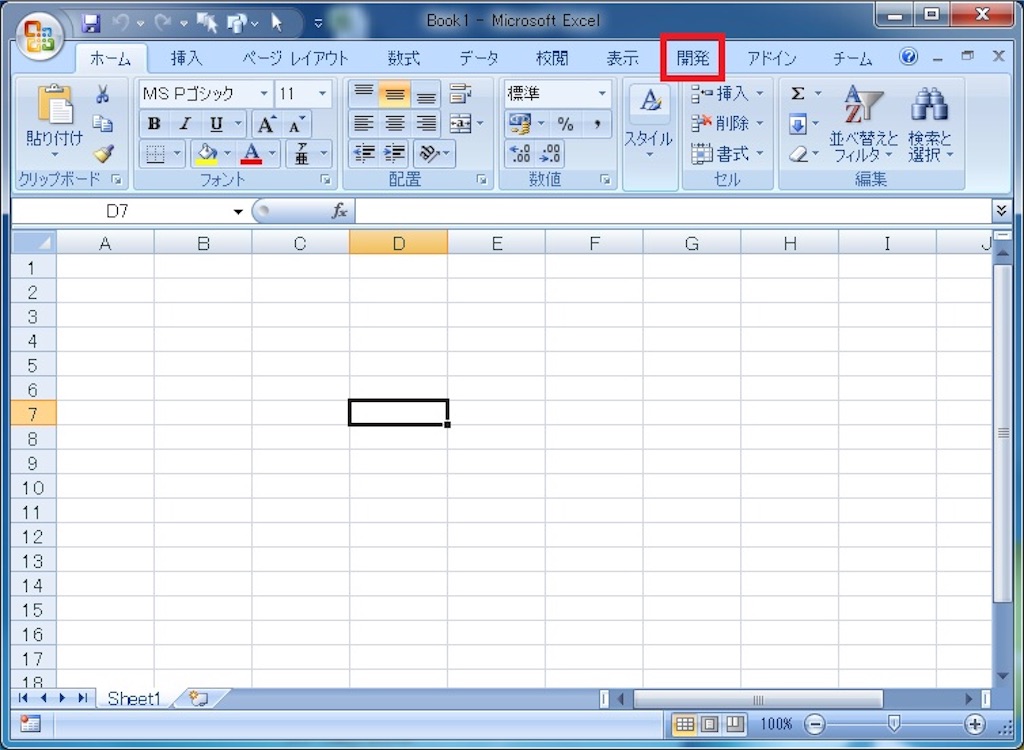Expand the formula bar
This screenshot has width=1024, height=750.
1001,211
